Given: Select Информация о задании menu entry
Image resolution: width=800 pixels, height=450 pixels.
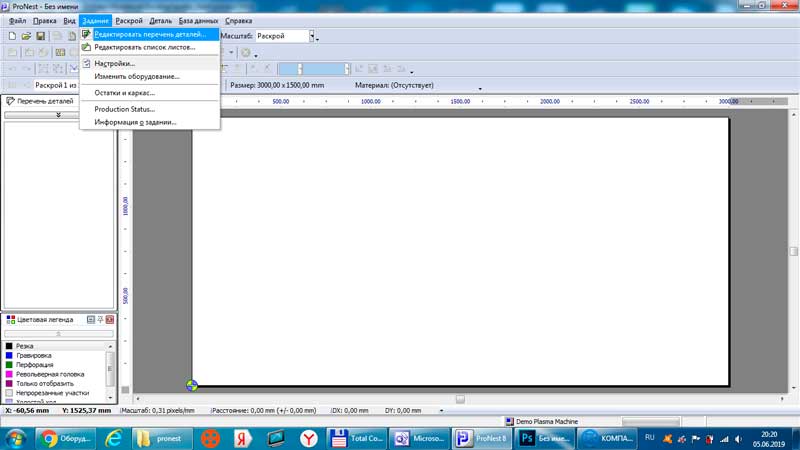Looking at the screenshot, I should pos(150,122).
